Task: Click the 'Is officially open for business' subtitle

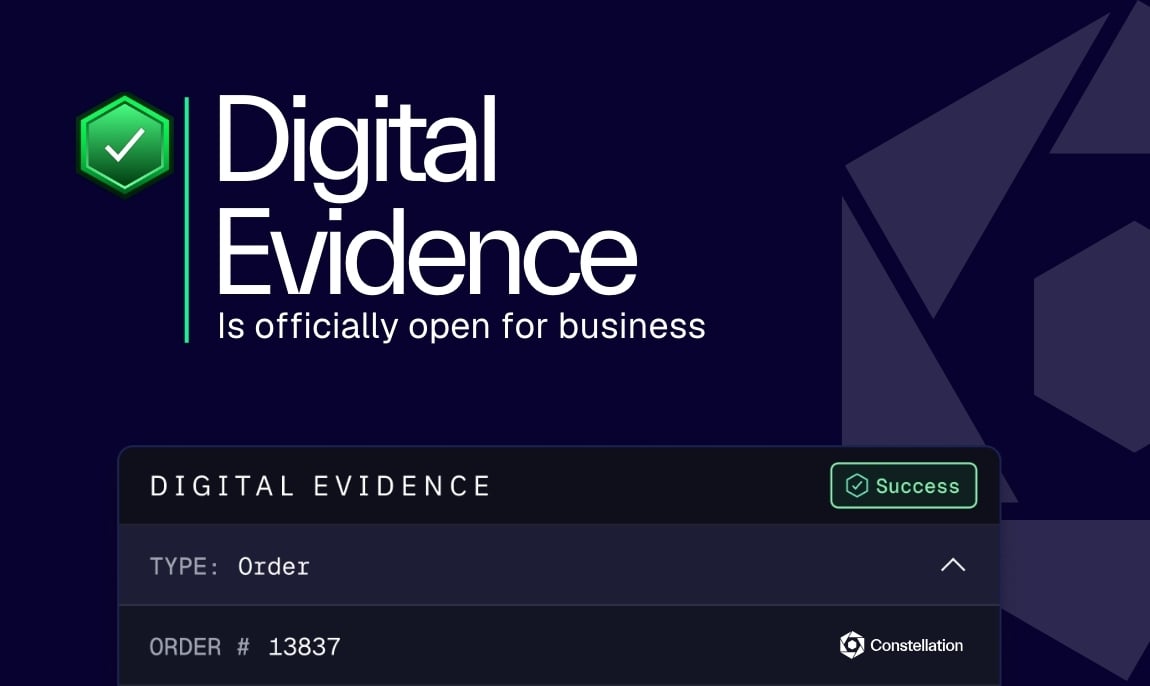Action: (461, 326)
